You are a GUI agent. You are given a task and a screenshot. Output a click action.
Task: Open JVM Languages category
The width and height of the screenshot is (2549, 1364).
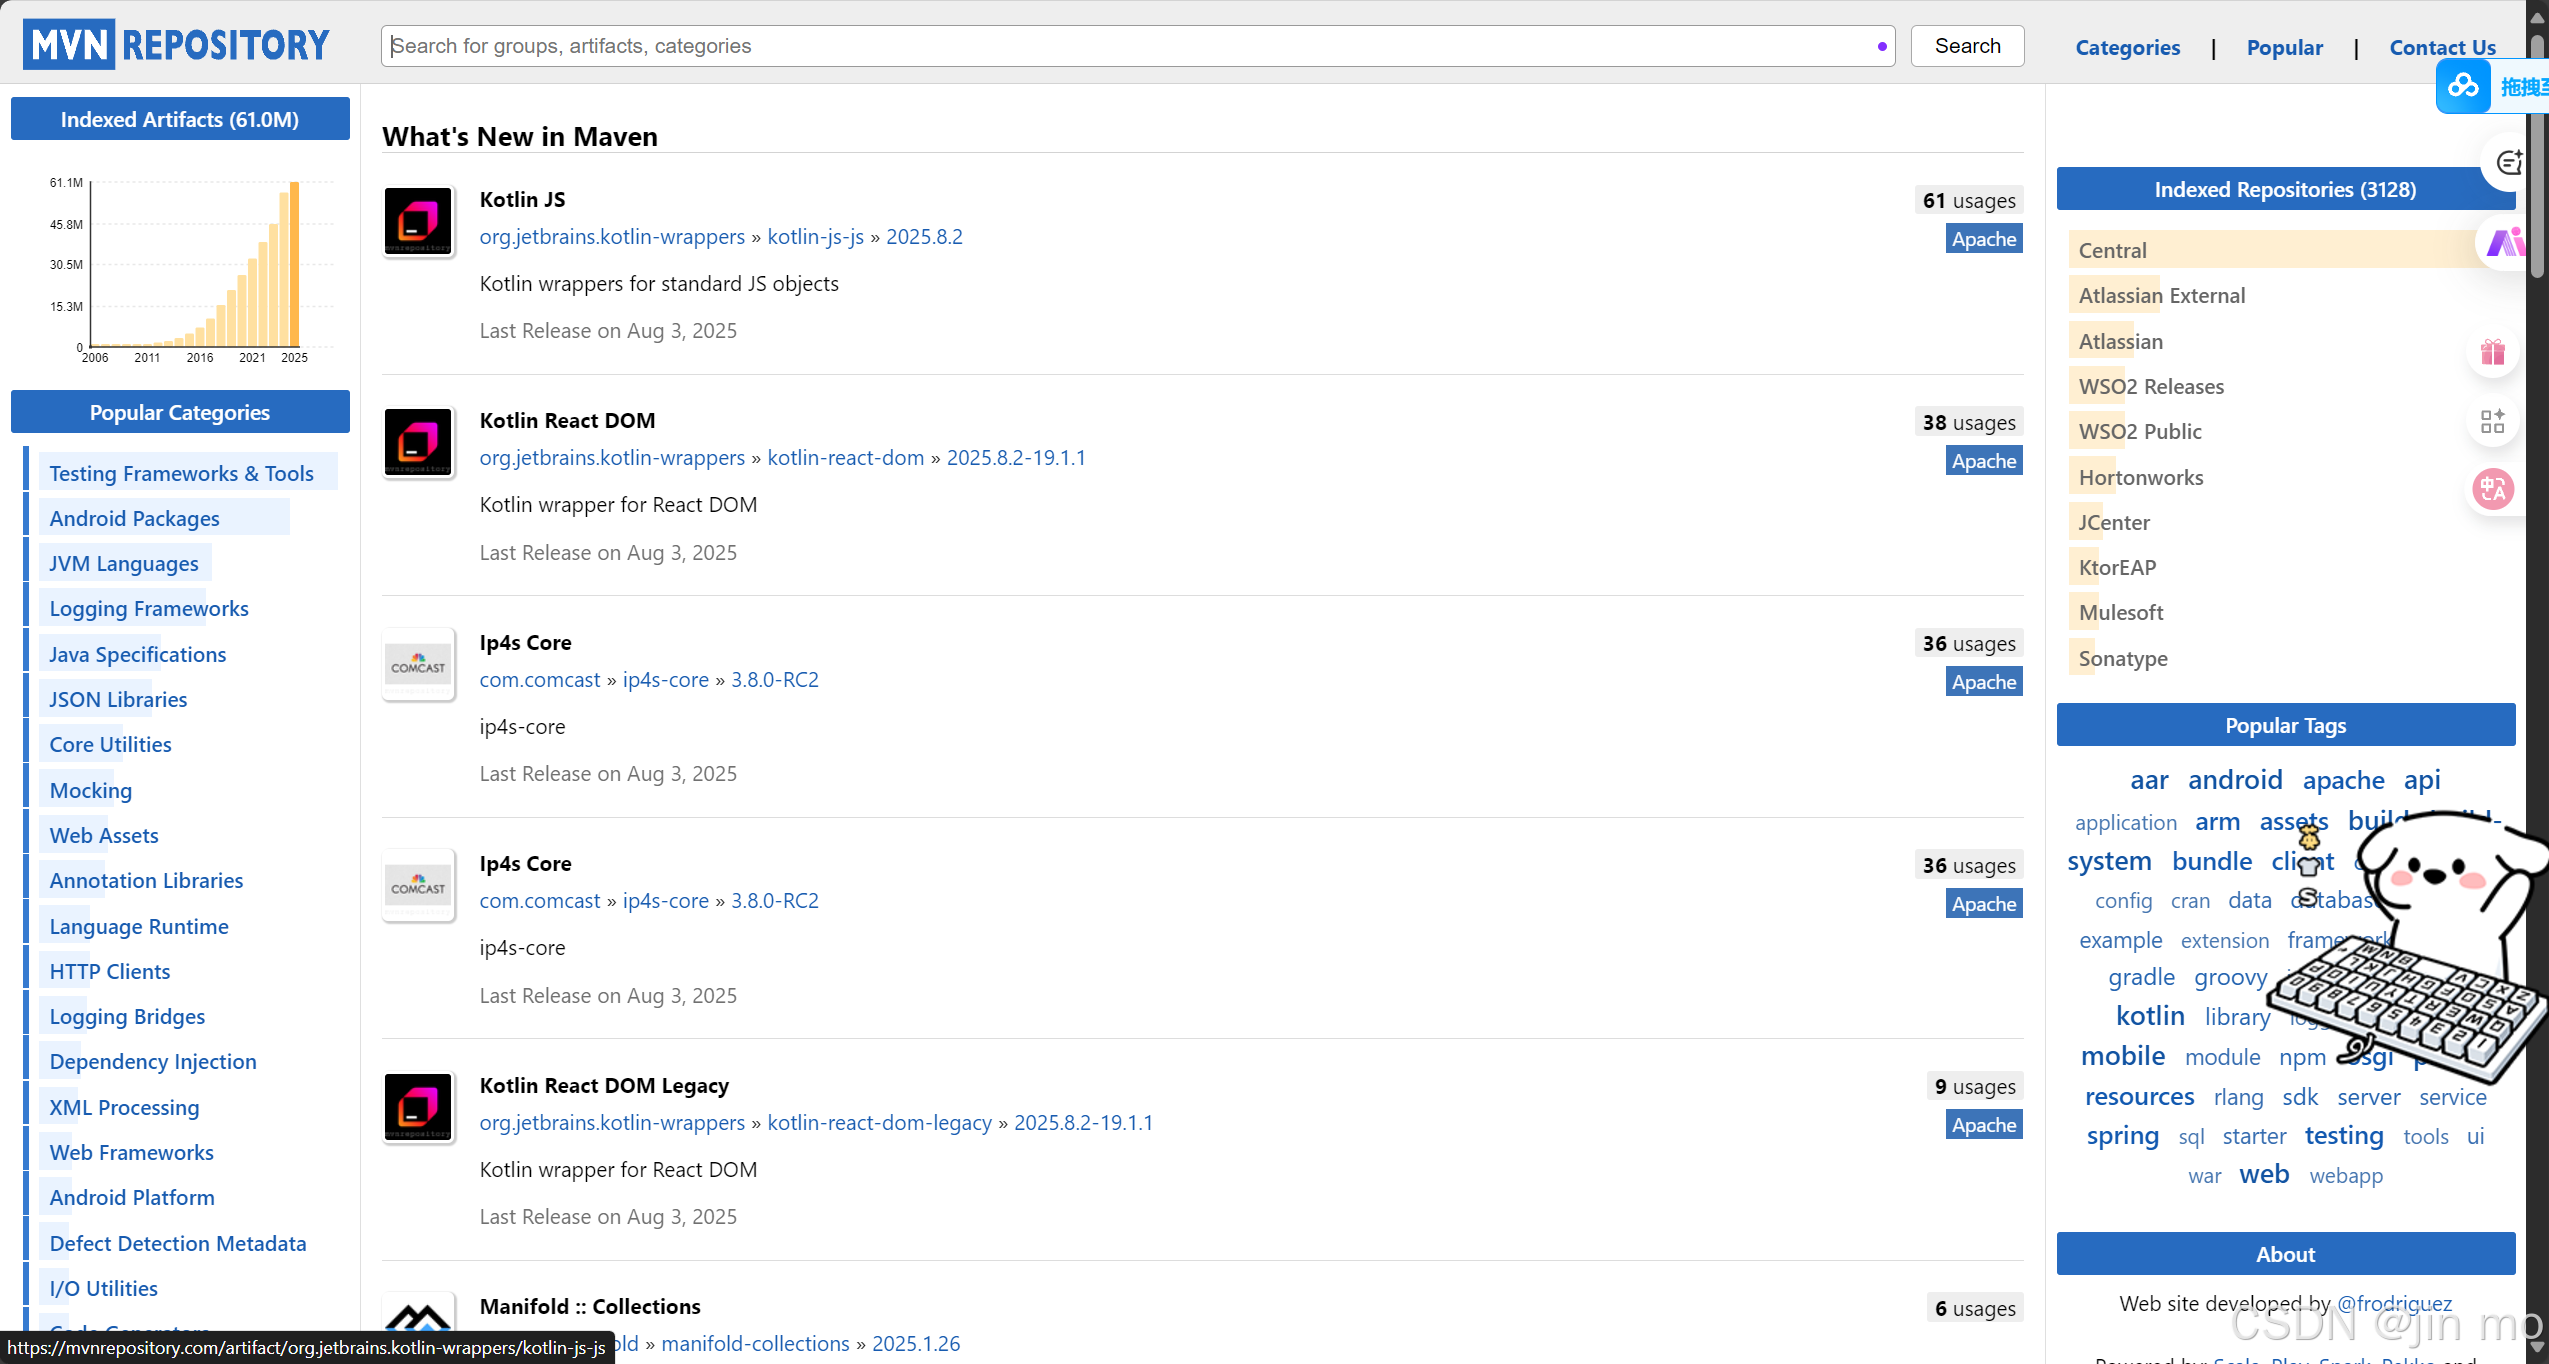coord(124,563)
